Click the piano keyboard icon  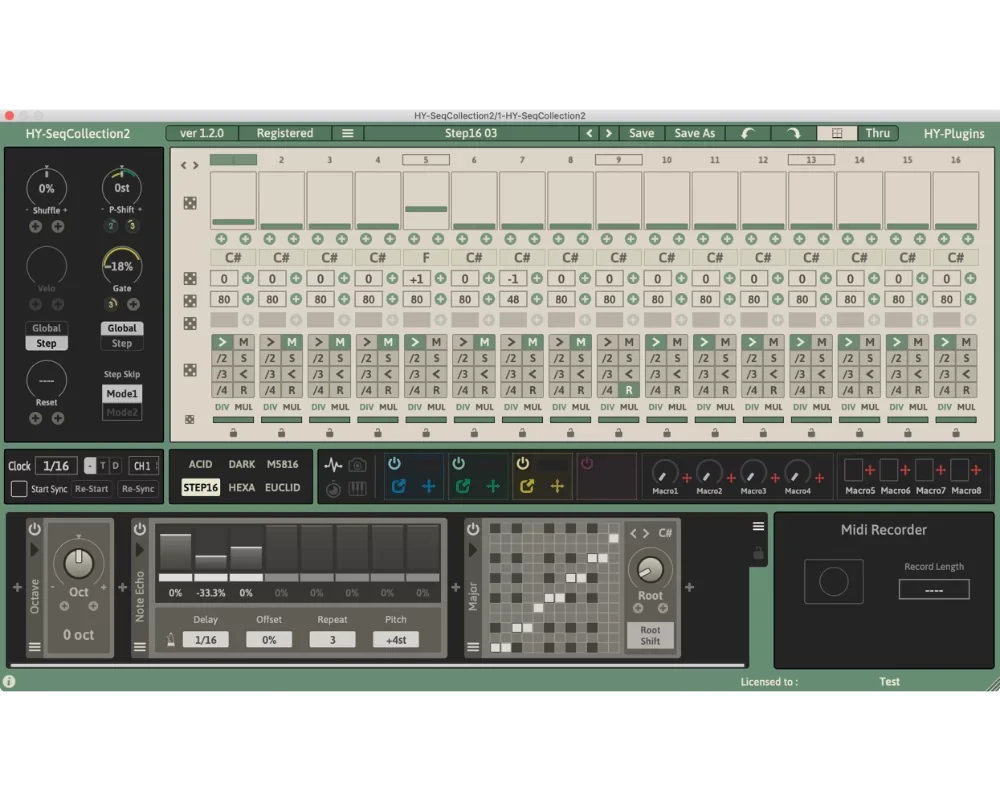pyautogui.click(x=358, y=489)
